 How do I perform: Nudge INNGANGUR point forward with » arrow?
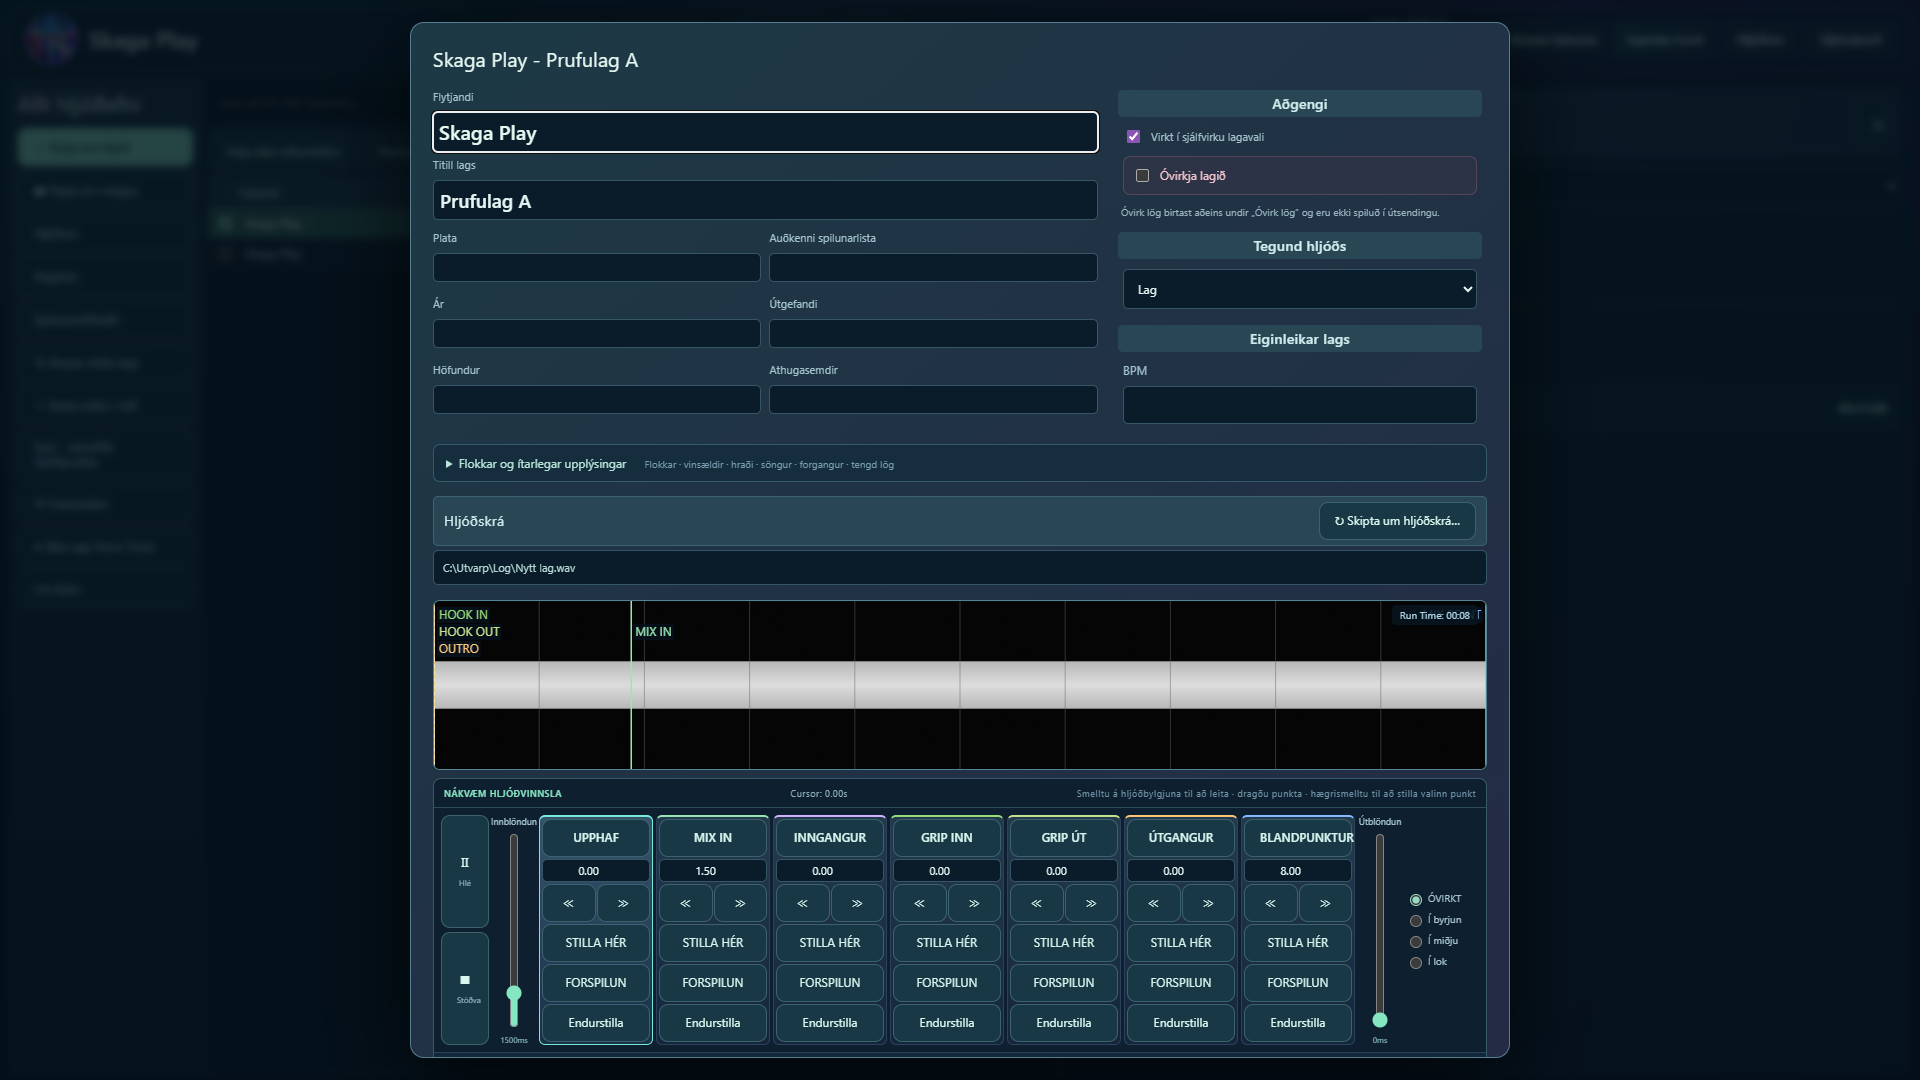coord(857,903)
